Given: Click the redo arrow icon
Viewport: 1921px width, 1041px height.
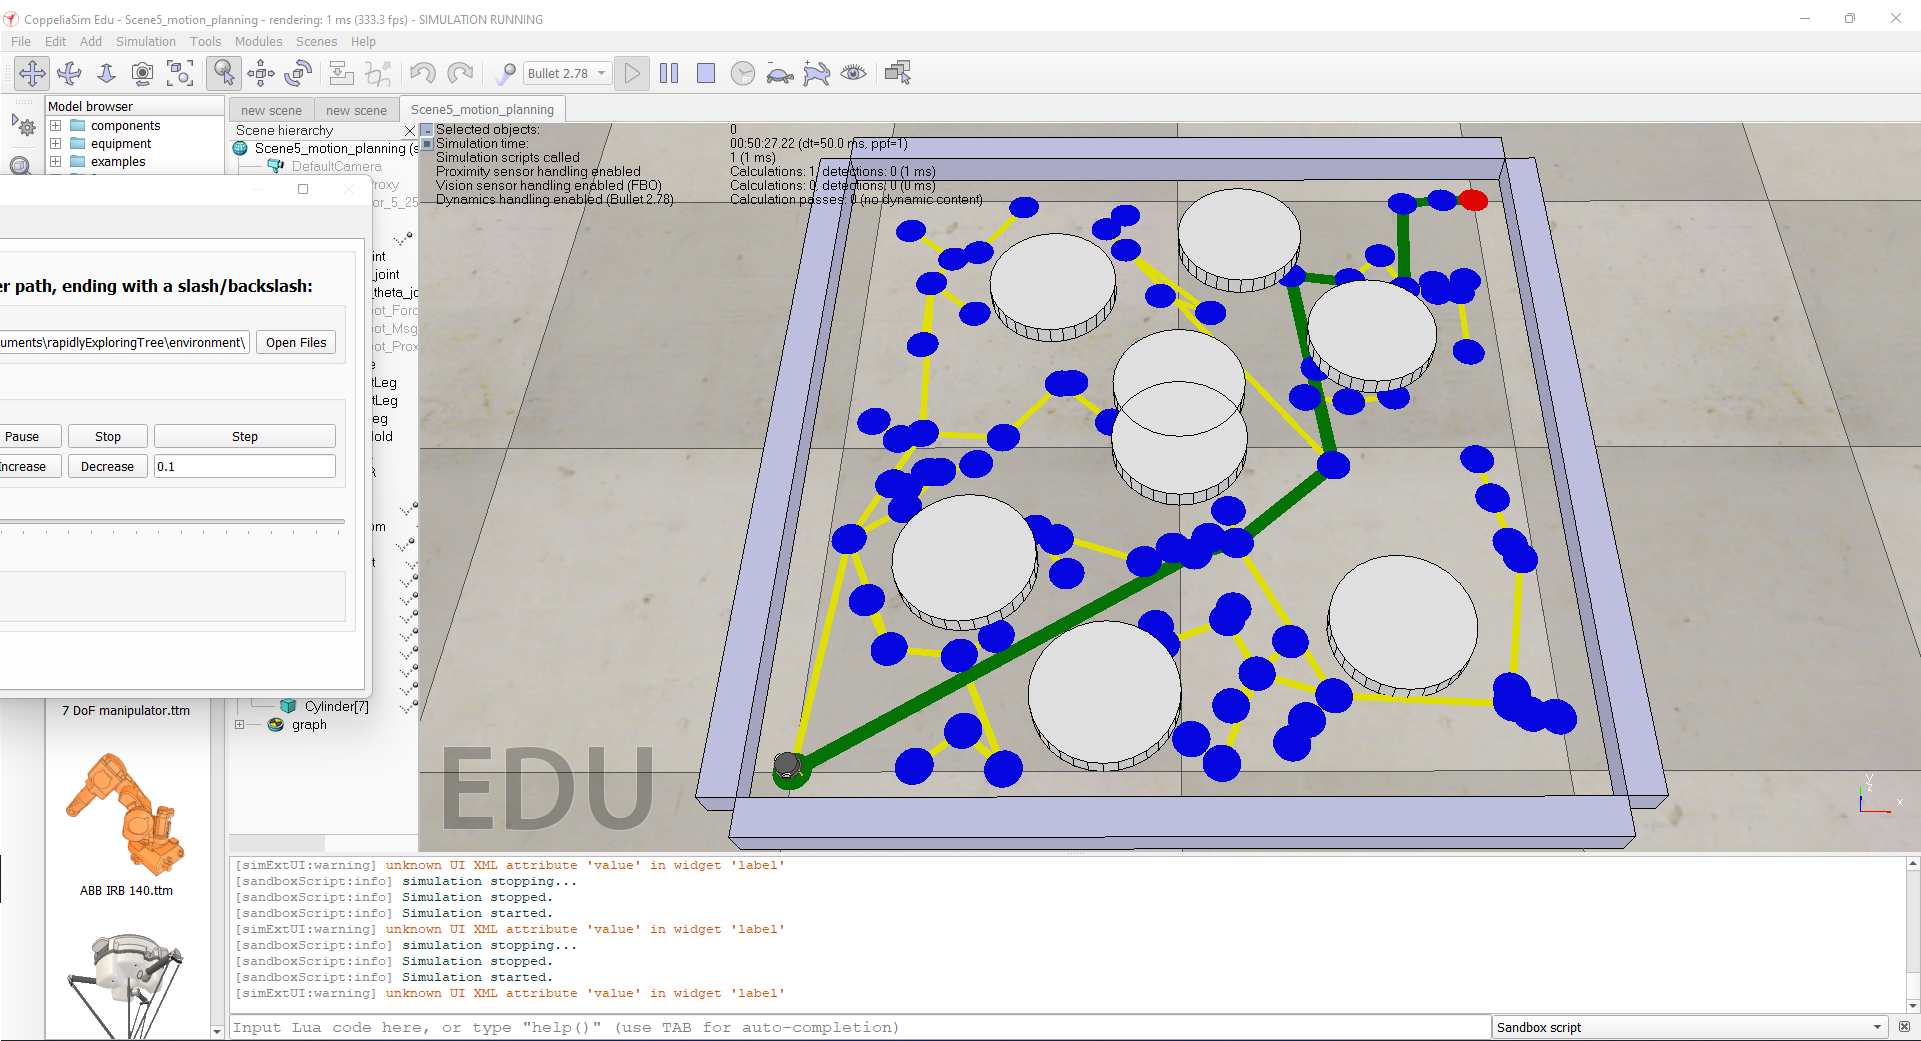Looking at the screenshot, I should coord(459,73).
